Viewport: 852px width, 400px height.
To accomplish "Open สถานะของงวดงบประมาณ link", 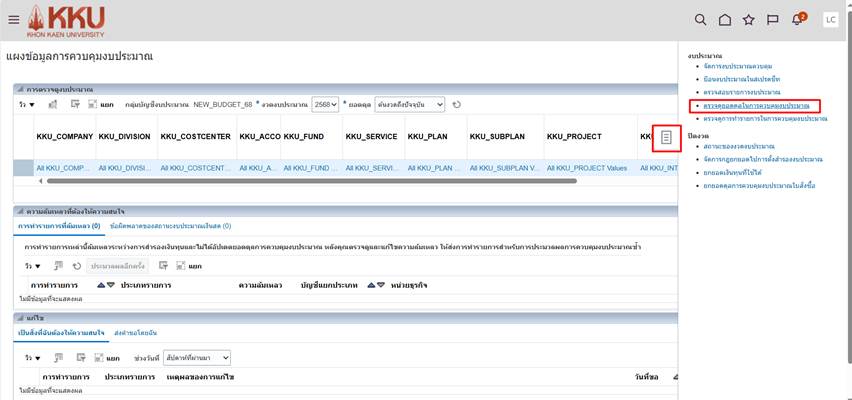I will [739, 146].
